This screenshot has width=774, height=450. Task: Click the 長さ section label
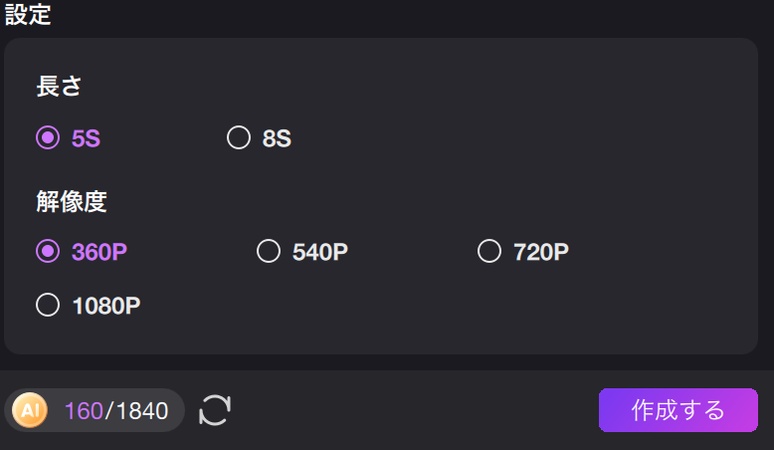click(59, 87)
